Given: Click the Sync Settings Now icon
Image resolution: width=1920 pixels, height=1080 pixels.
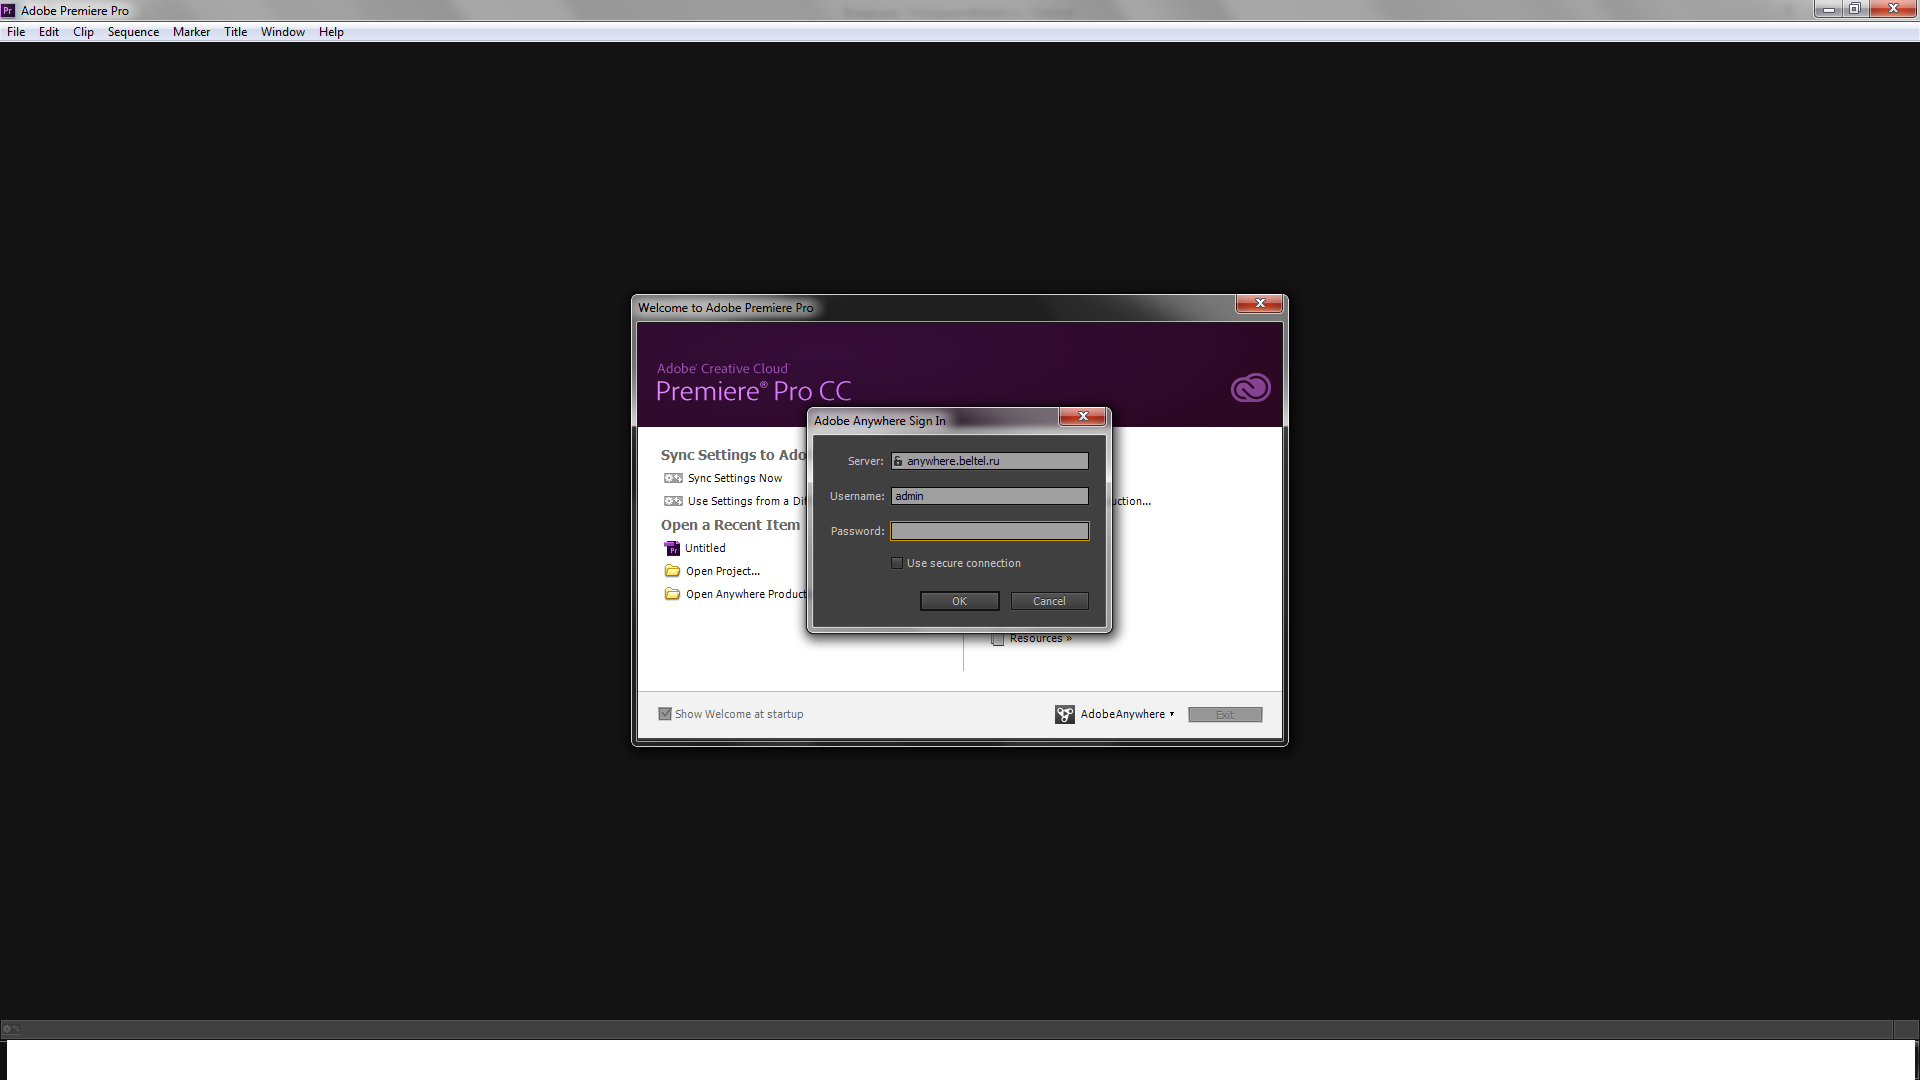Looking at the screenshot, I should [673, 478].
